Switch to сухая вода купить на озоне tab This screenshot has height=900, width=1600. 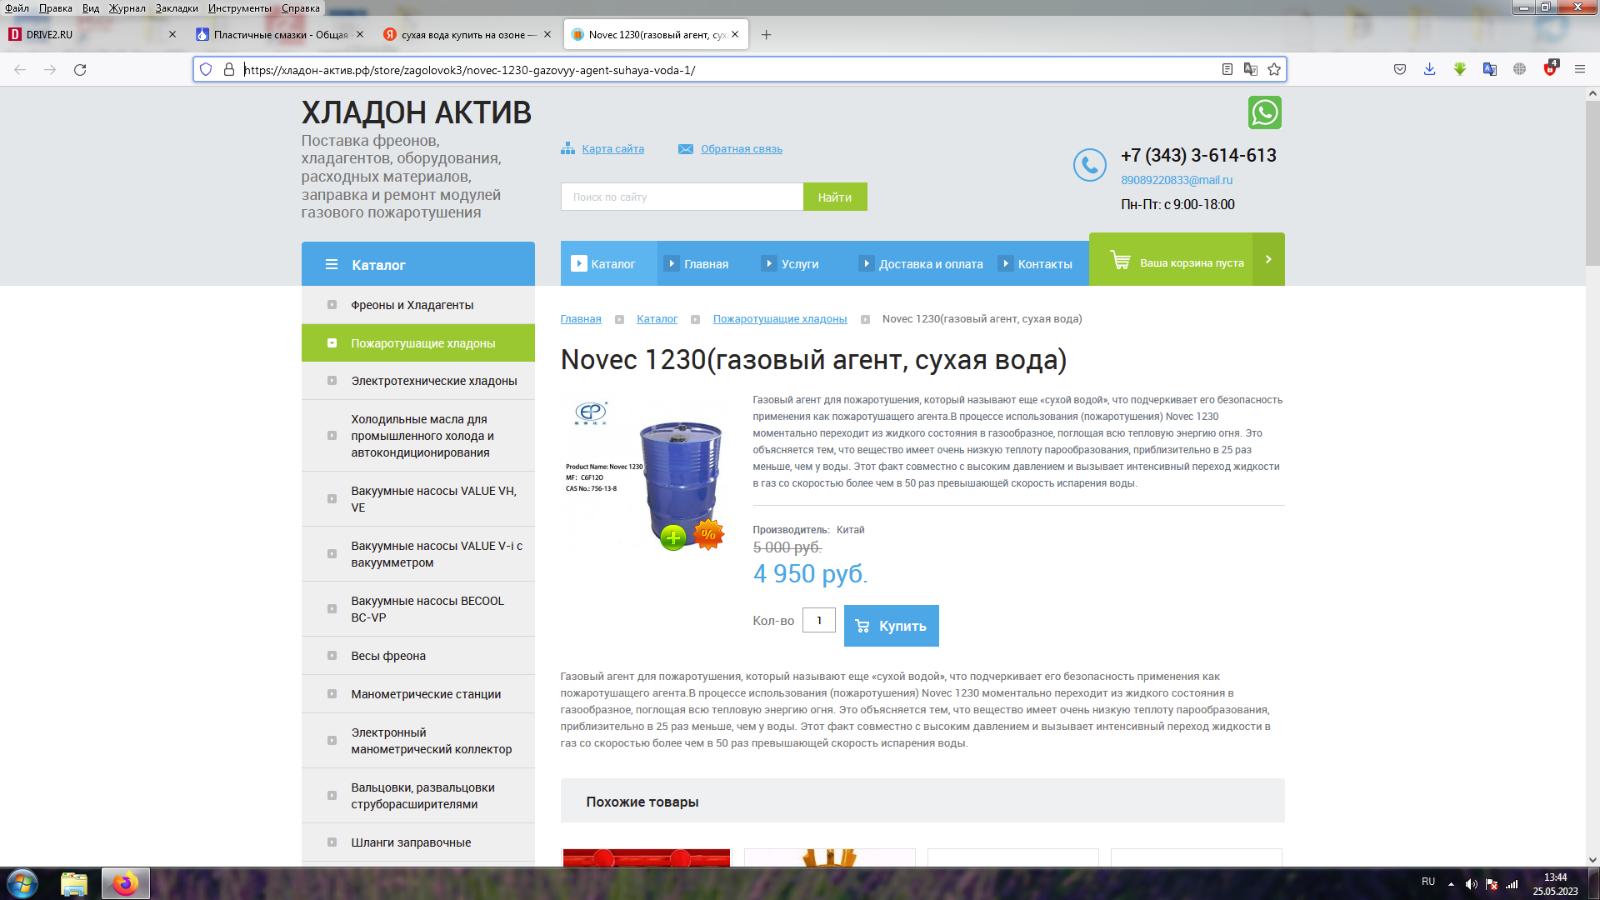coord(468,34)
